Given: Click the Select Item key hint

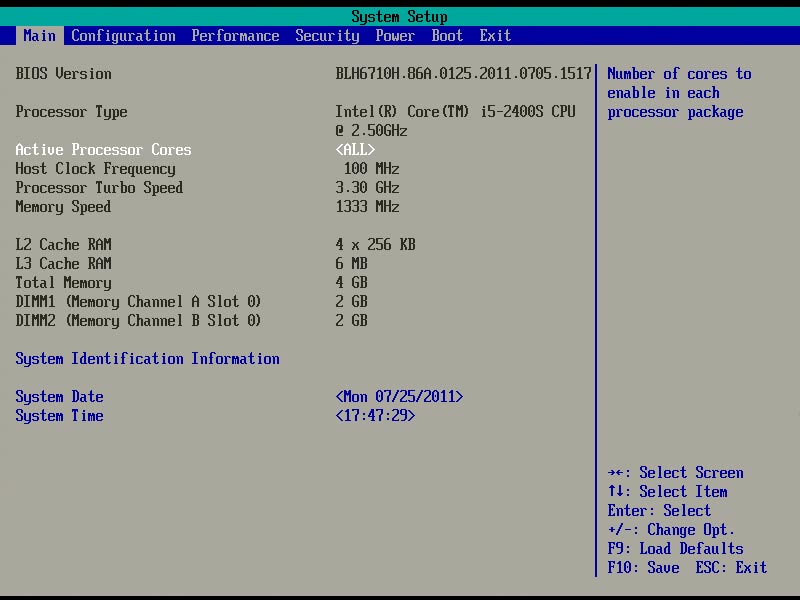Looking at the screenshot, I should 667,492.
